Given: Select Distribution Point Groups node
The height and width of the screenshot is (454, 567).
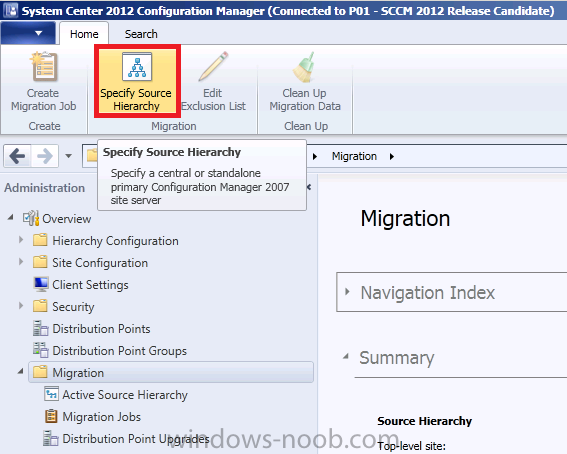Looking at the screenshot, I should (x=120, y=351).
